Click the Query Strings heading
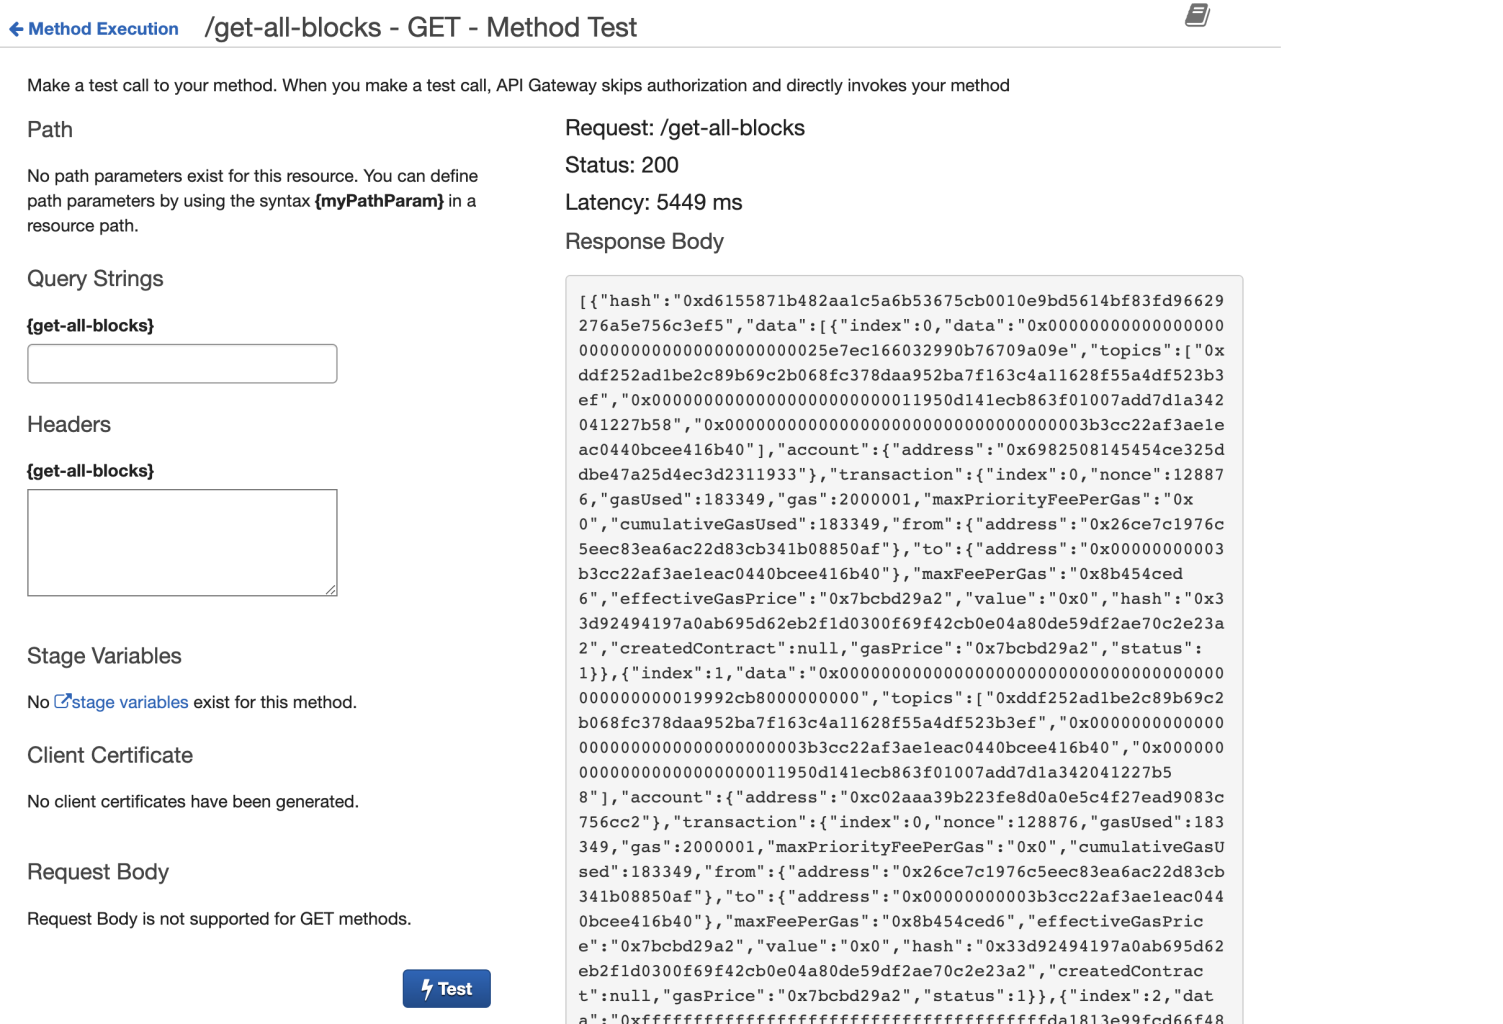The width and height of the screenshot is (1503, 1024). point(95,279)
